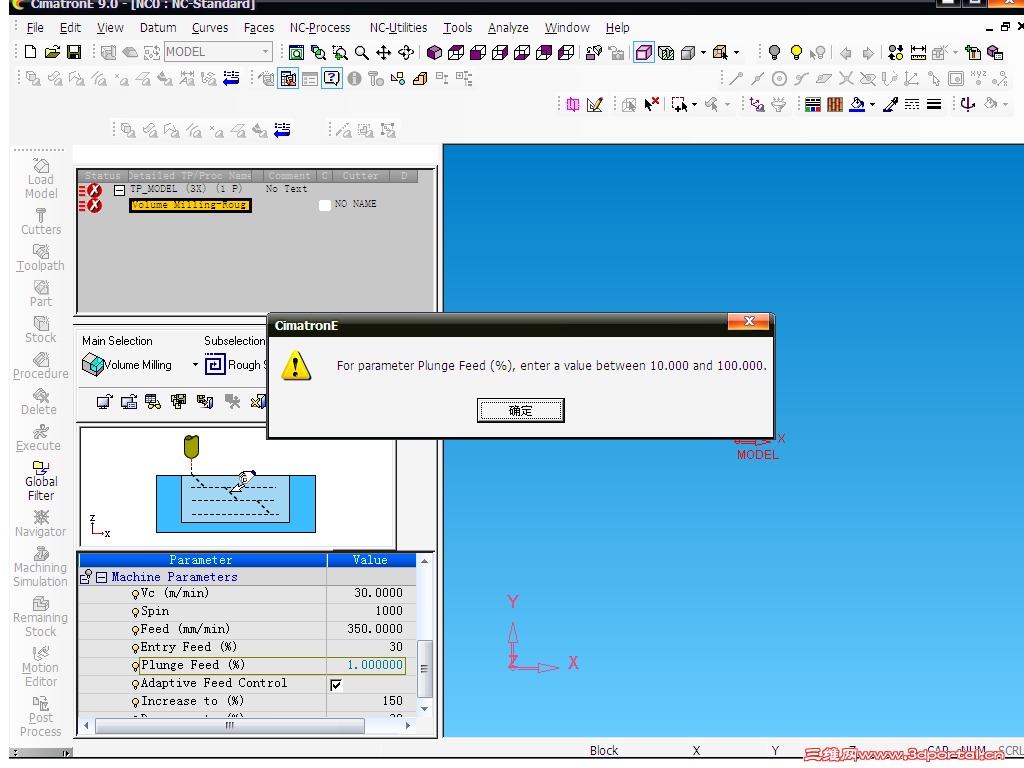Toggle the checkbox beside NO NAME cutter
This screenshot has height=768, width=1024.
(x=325, y=205)
